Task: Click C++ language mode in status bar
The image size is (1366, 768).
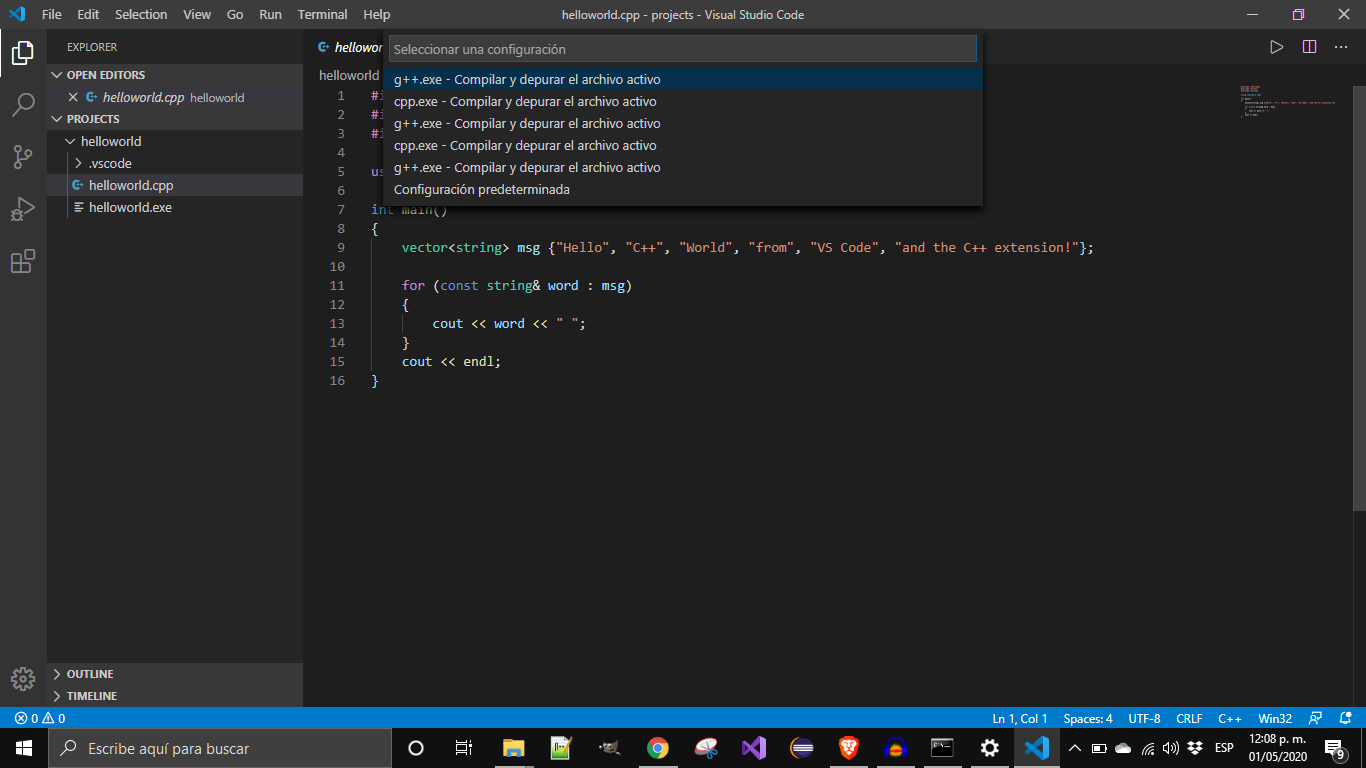Action: [x=1230, y=718]
